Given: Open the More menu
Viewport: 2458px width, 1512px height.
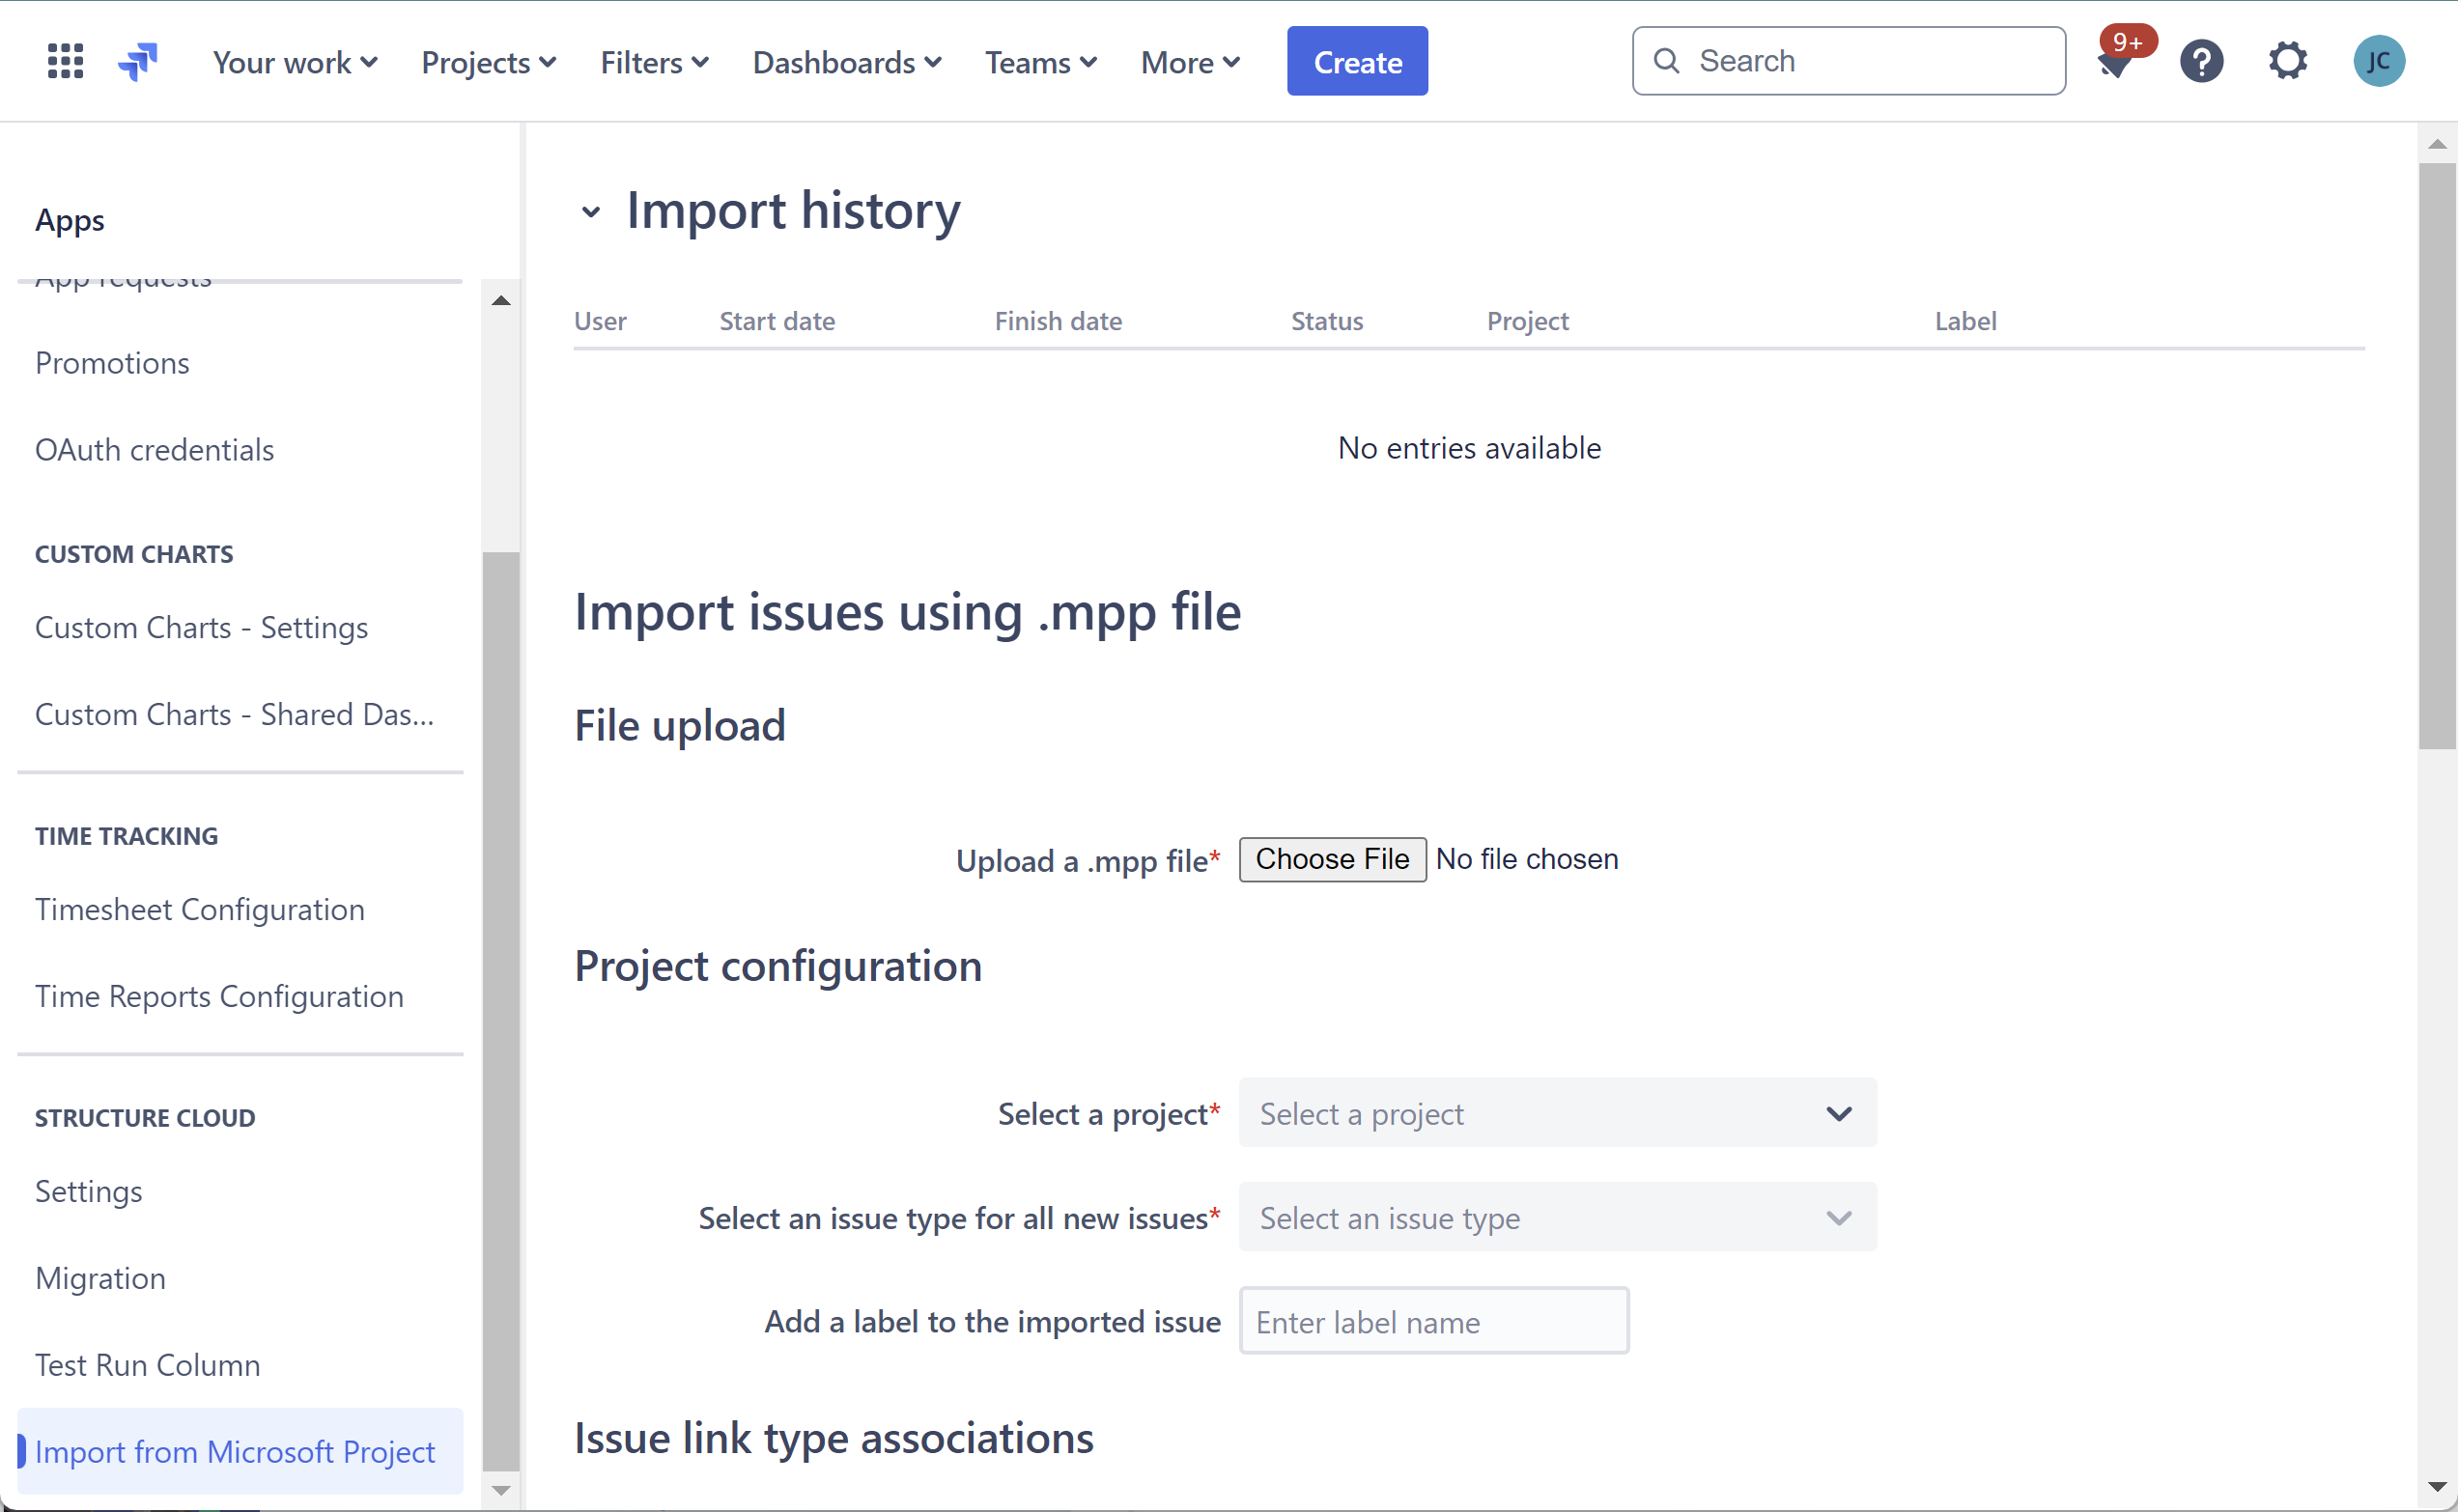Looking at the screenshot, I should click(1191, 62).
